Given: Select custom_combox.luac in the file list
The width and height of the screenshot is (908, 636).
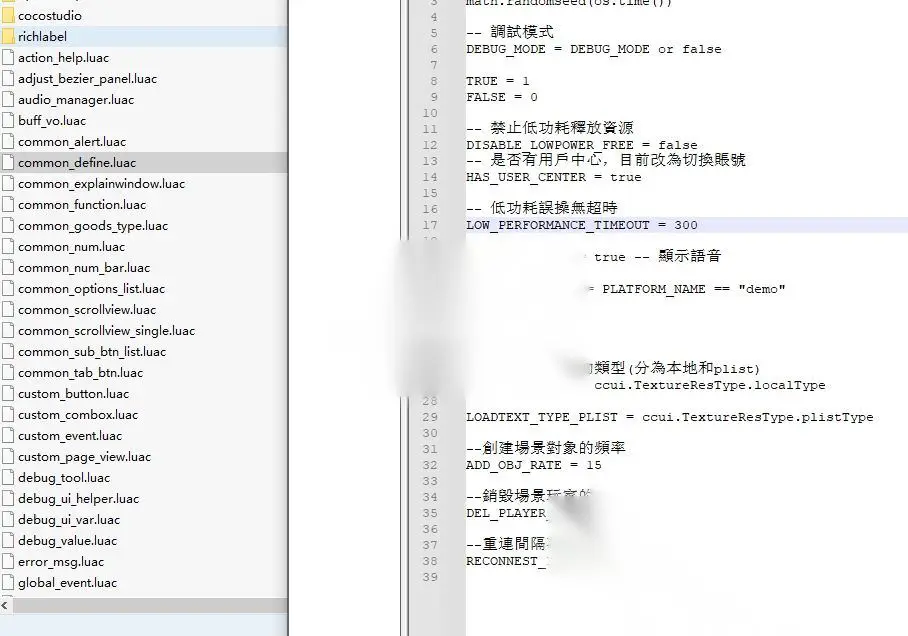Looking at the screenshot, I should click(78, 415).
